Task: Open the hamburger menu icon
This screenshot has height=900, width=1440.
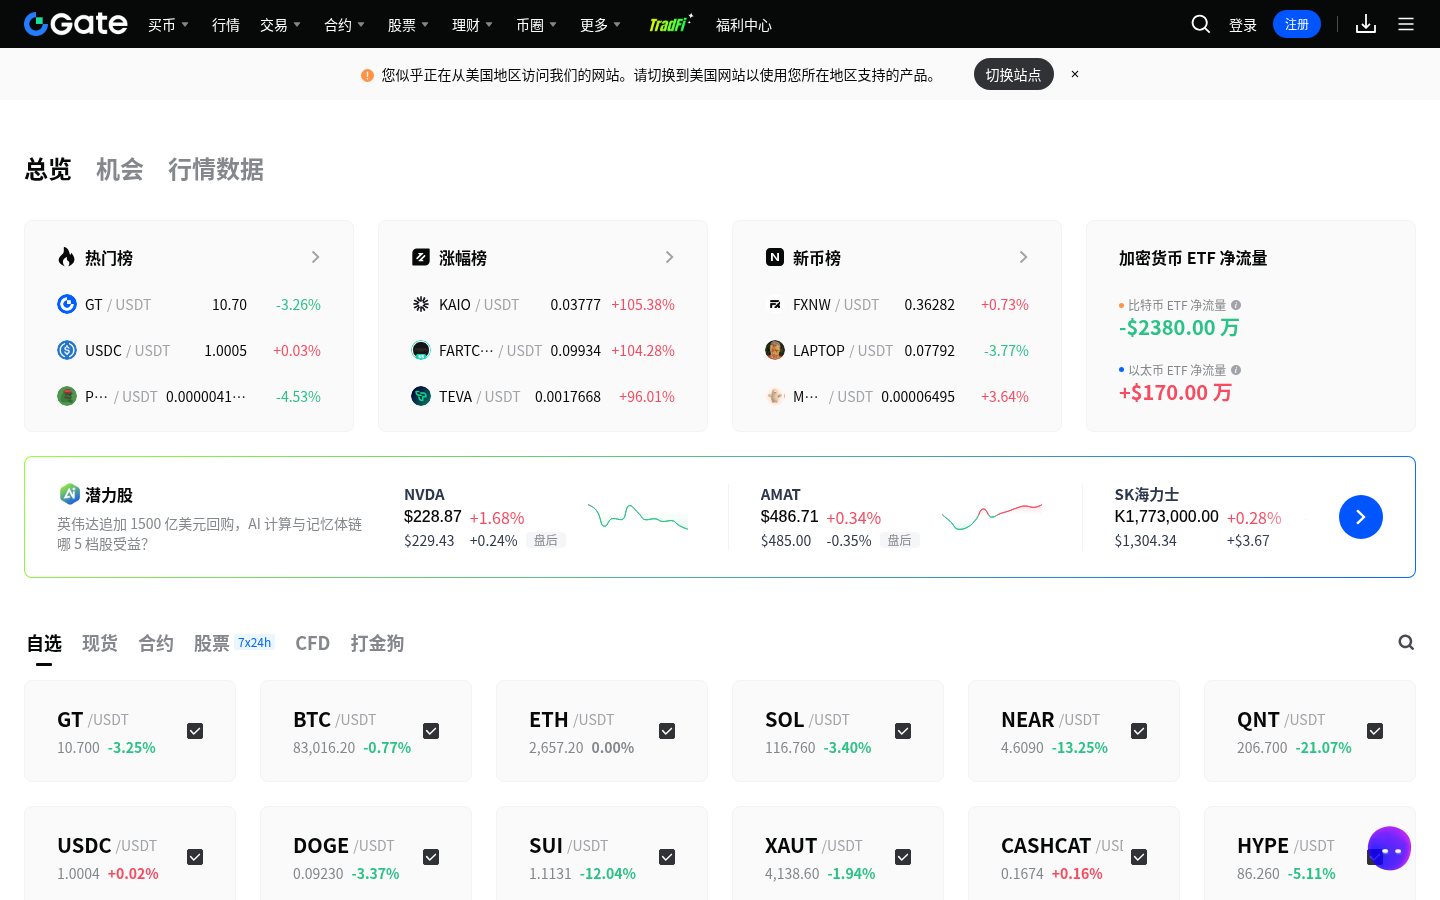Action: click(1406, 24)
